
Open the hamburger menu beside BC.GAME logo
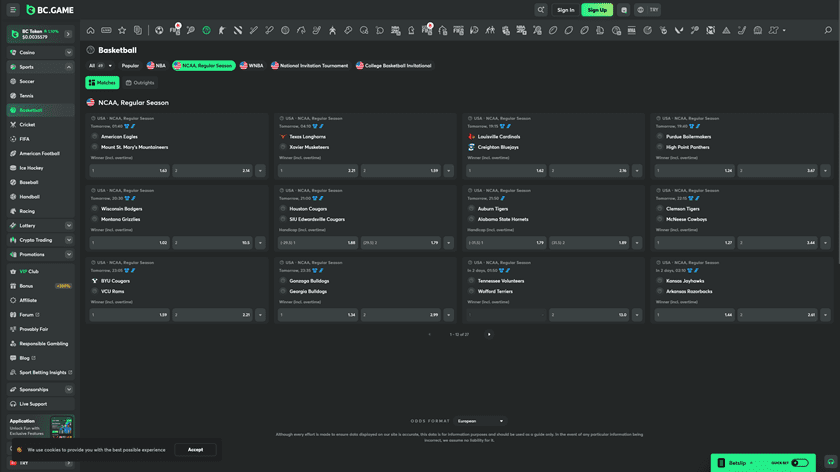click(x=13, y=10)
